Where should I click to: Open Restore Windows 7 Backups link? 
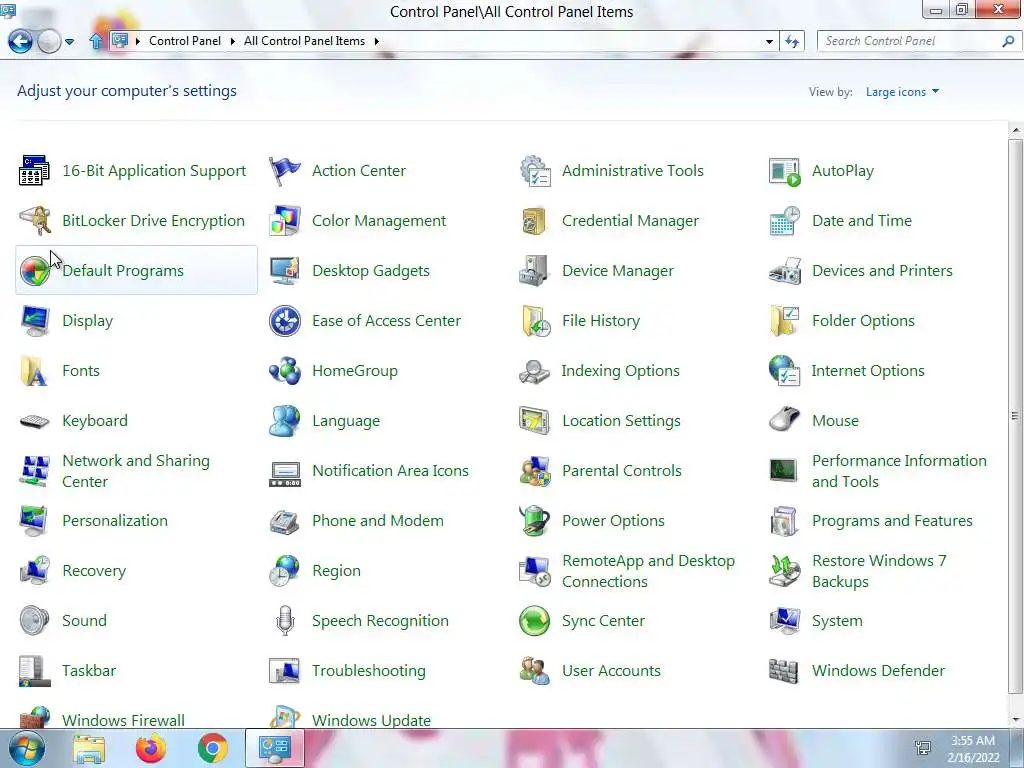[x=879, y=571]
